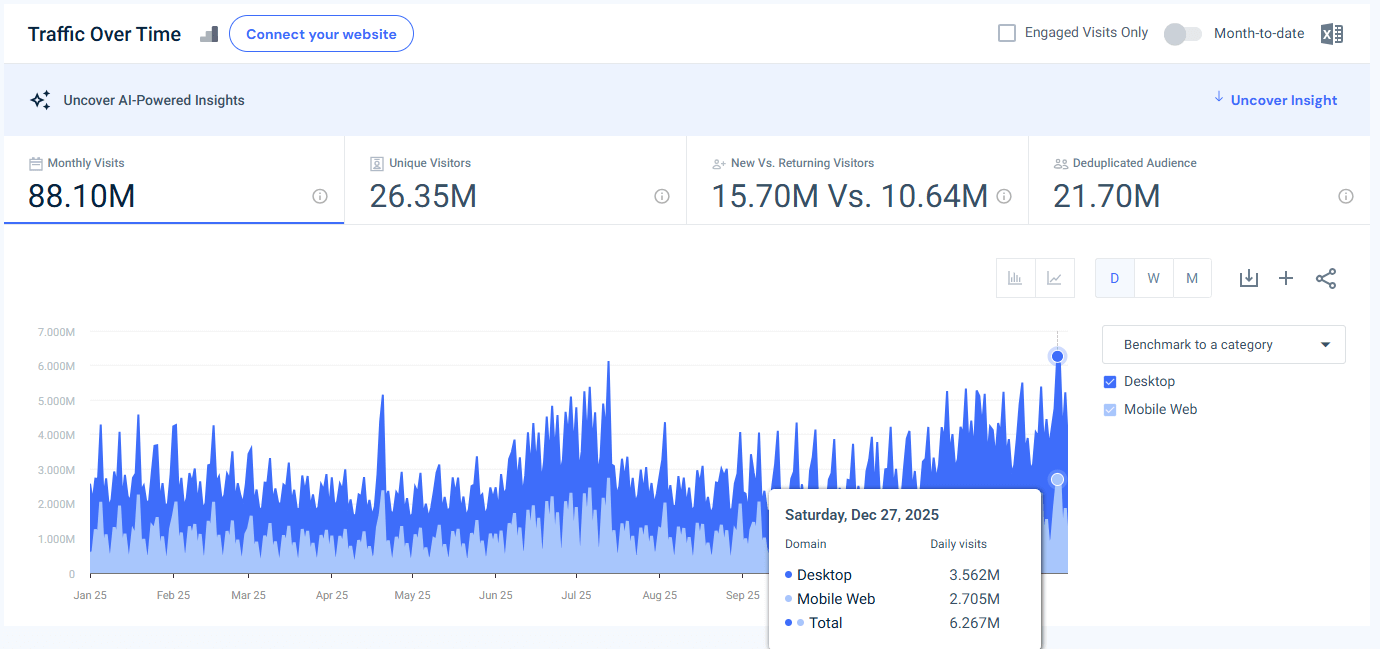Image resolution: width=1380 pixels, height=649 pixels.
Task: Switch chart granularity to Weekly
Action: (1153, 278)
